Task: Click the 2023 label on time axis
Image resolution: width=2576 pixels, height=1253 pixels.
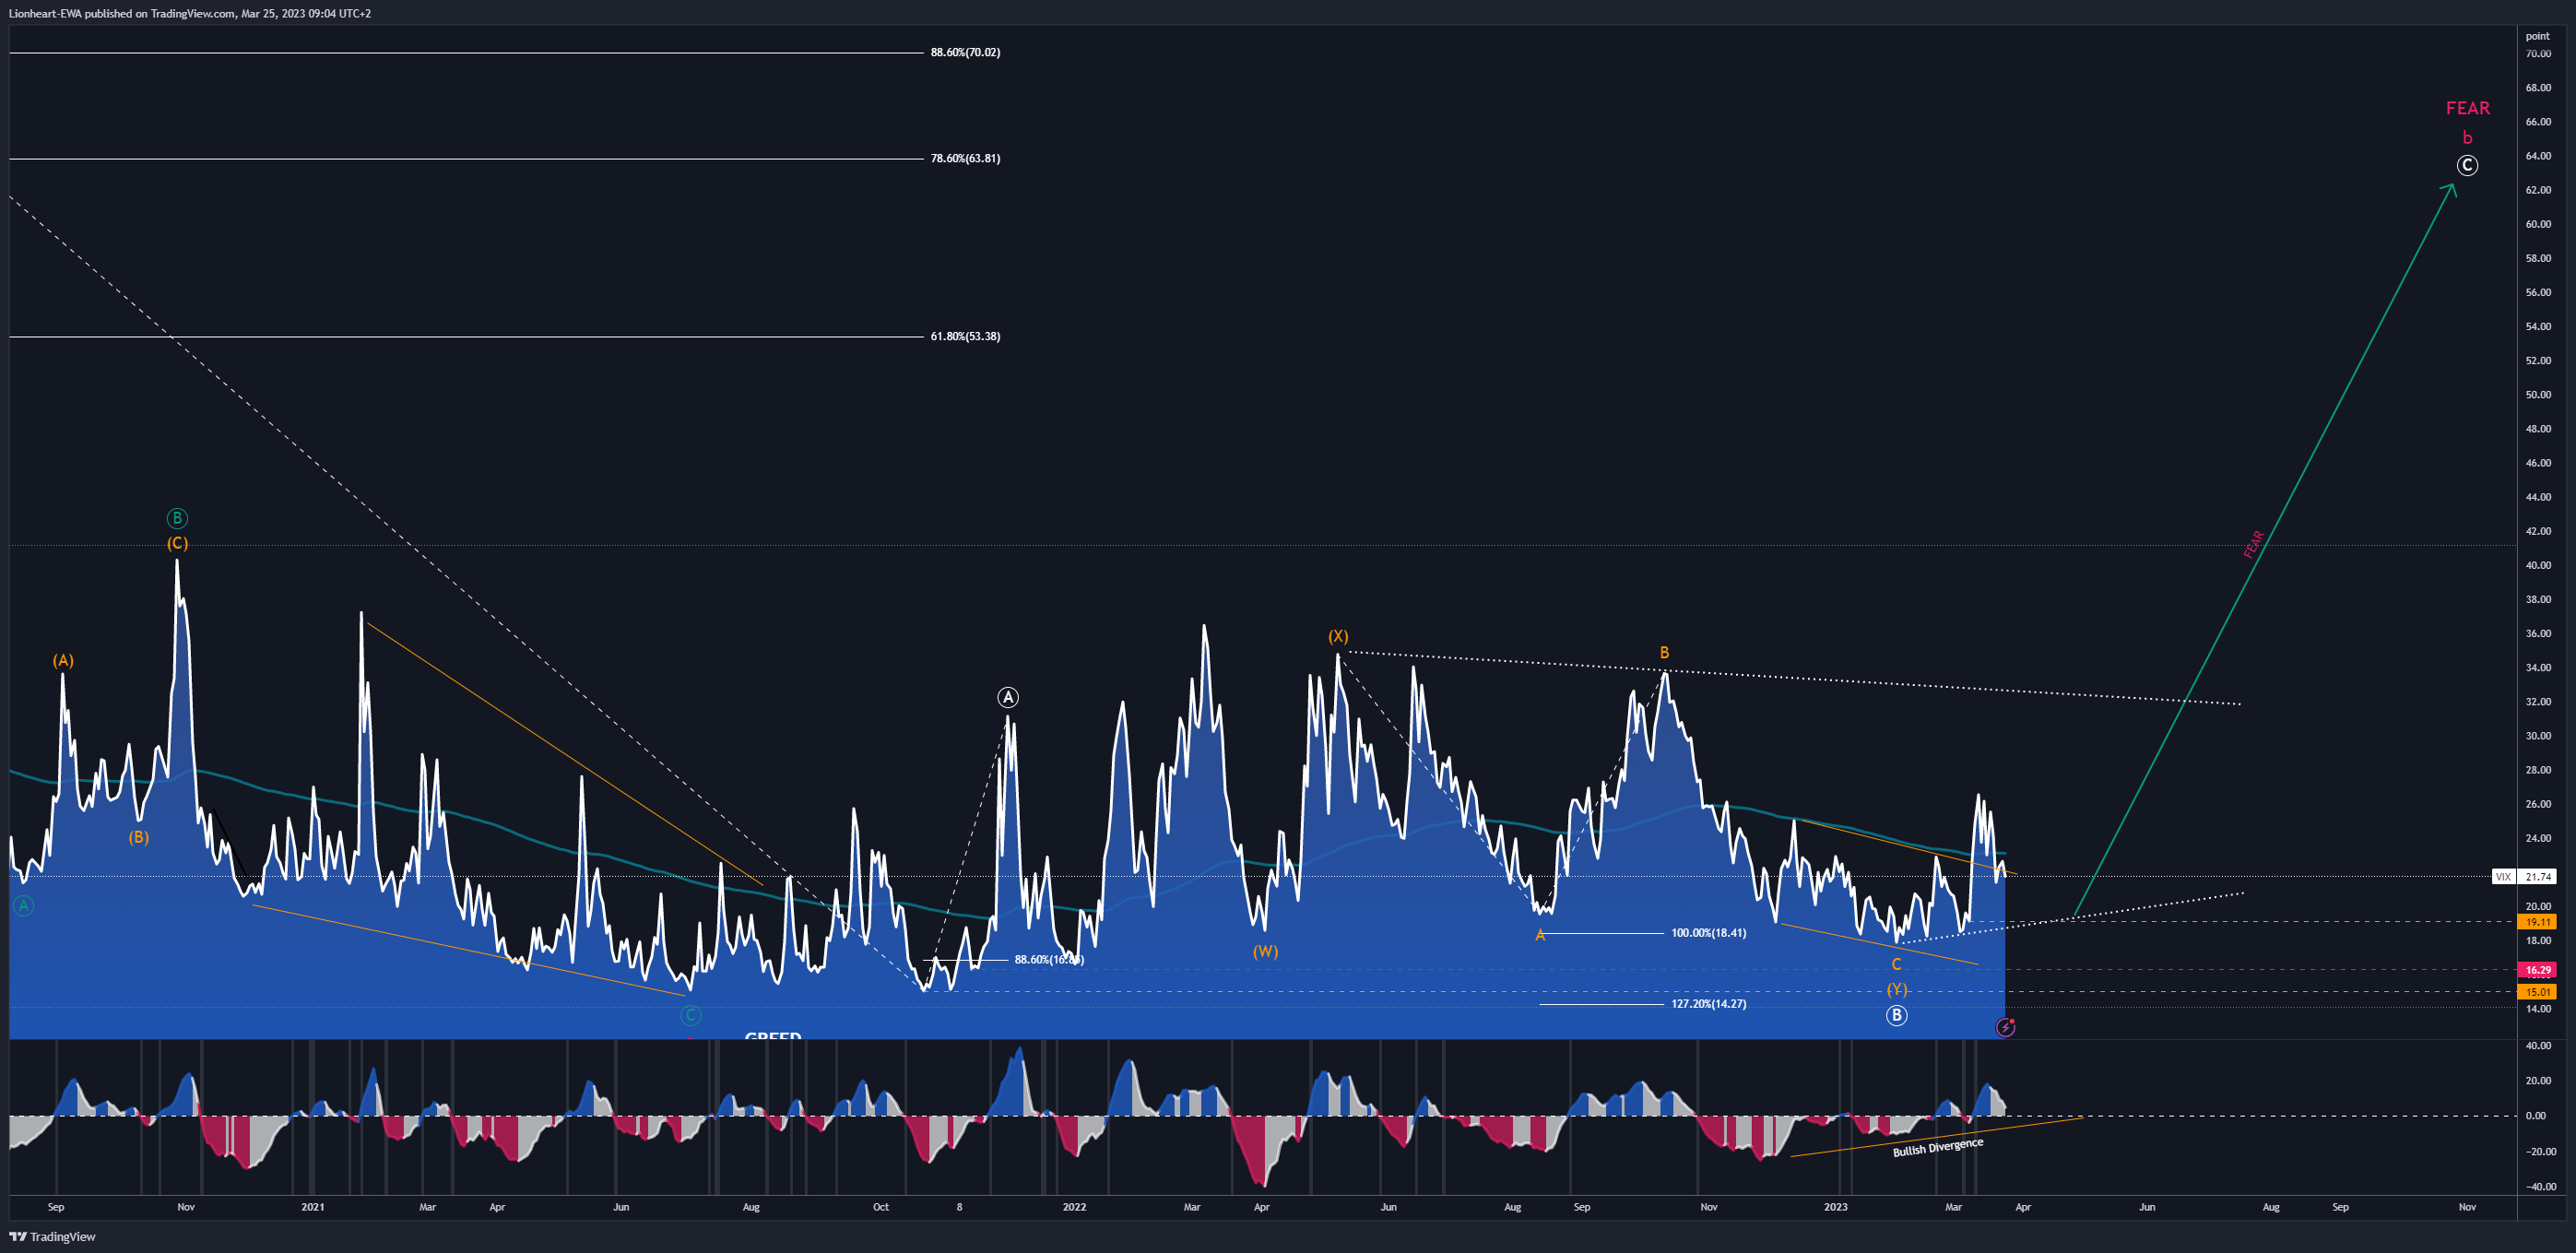Action: click(1835, 1207)
